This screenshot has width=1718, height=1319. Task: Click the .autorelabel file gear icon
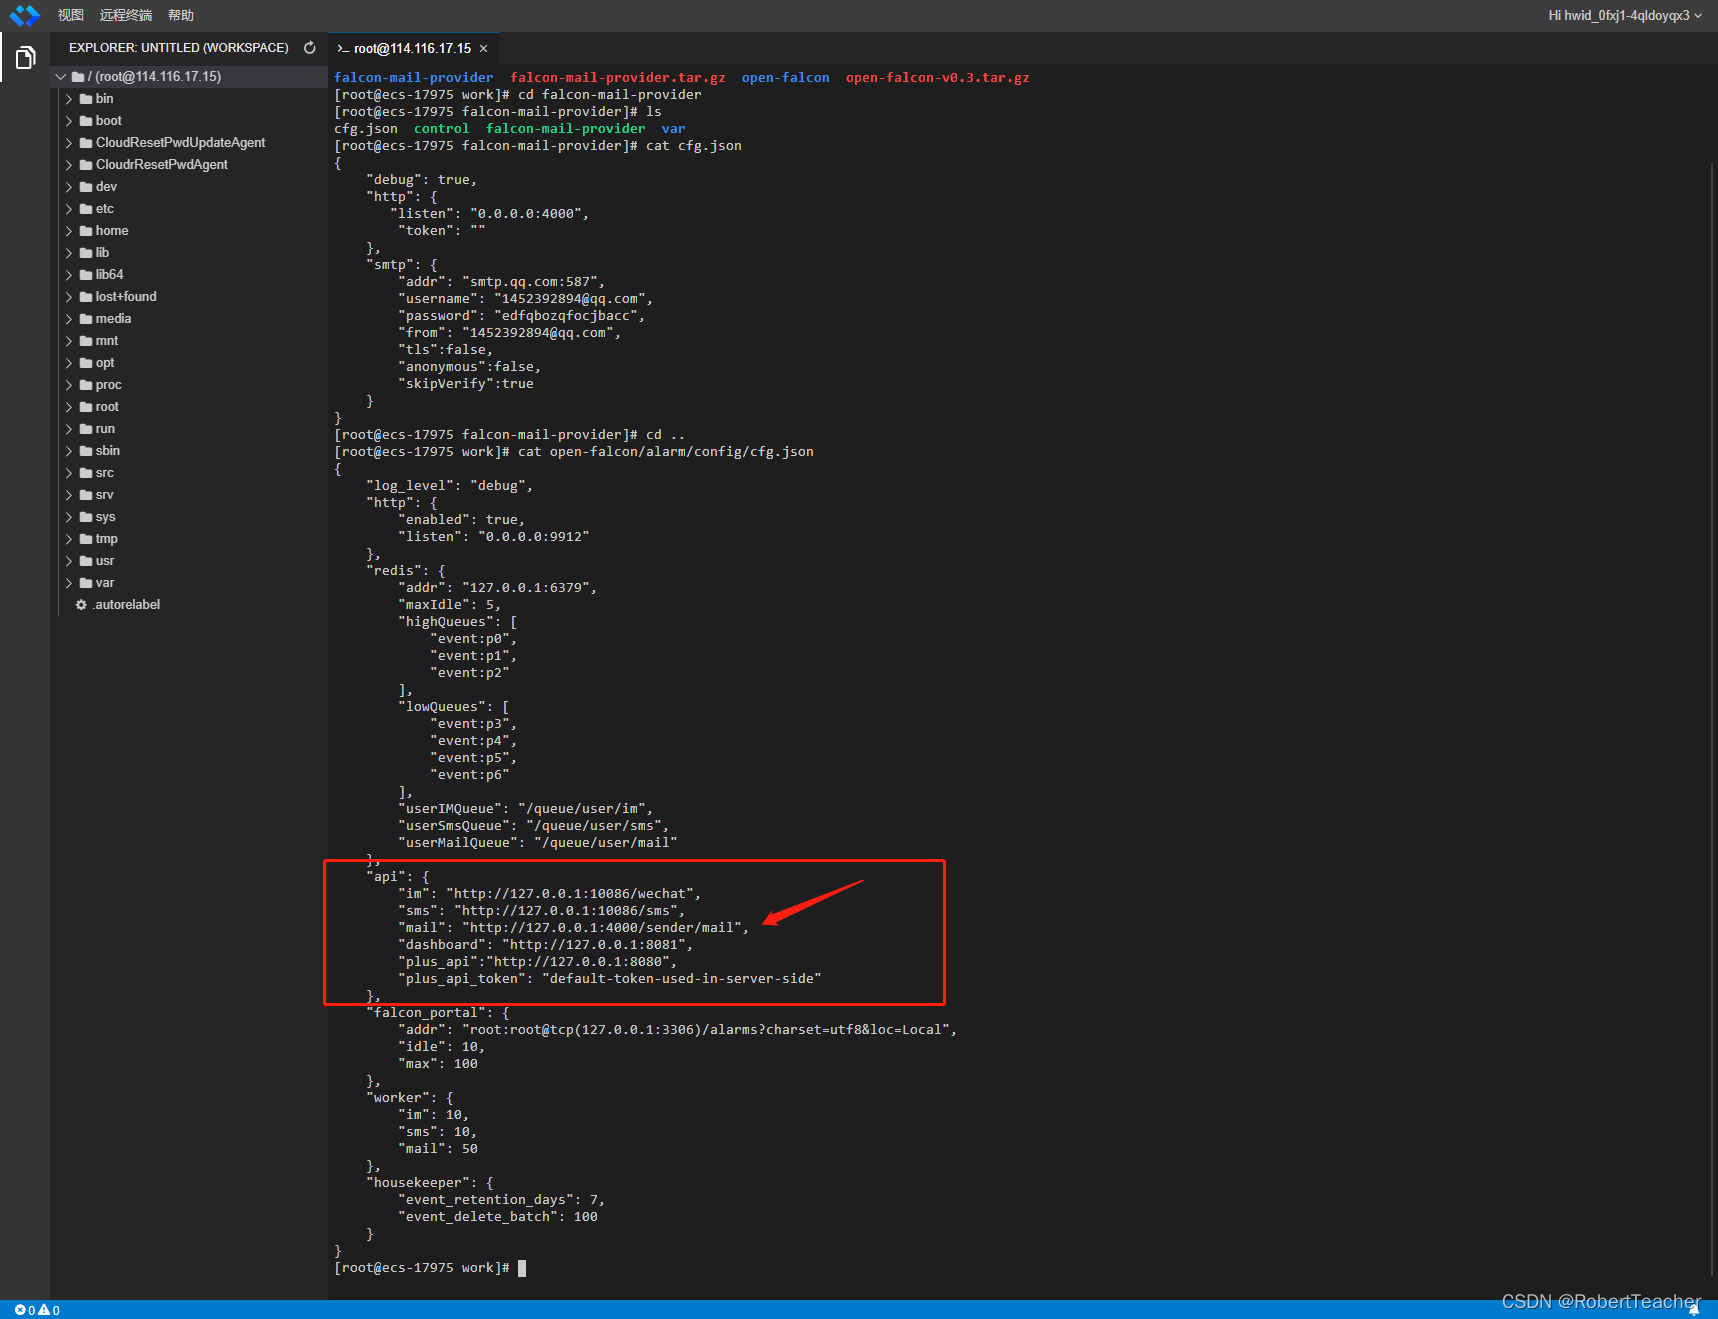(81, 605)
